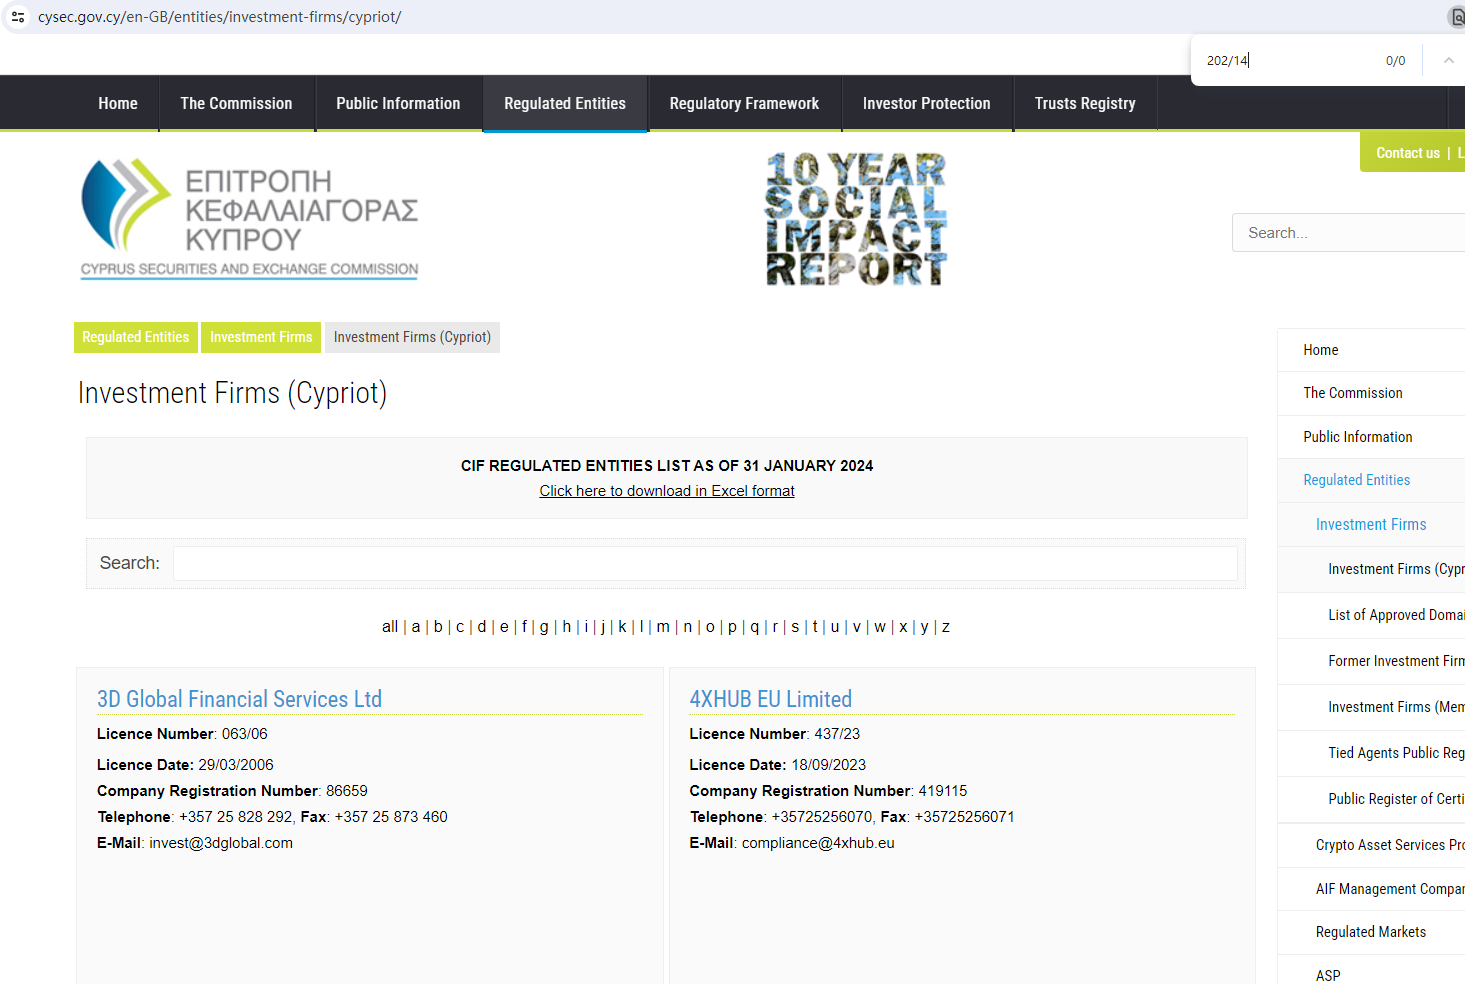Click the site info icon in address bar
This screenshot has height=984, width=1465.
point(18,17)
